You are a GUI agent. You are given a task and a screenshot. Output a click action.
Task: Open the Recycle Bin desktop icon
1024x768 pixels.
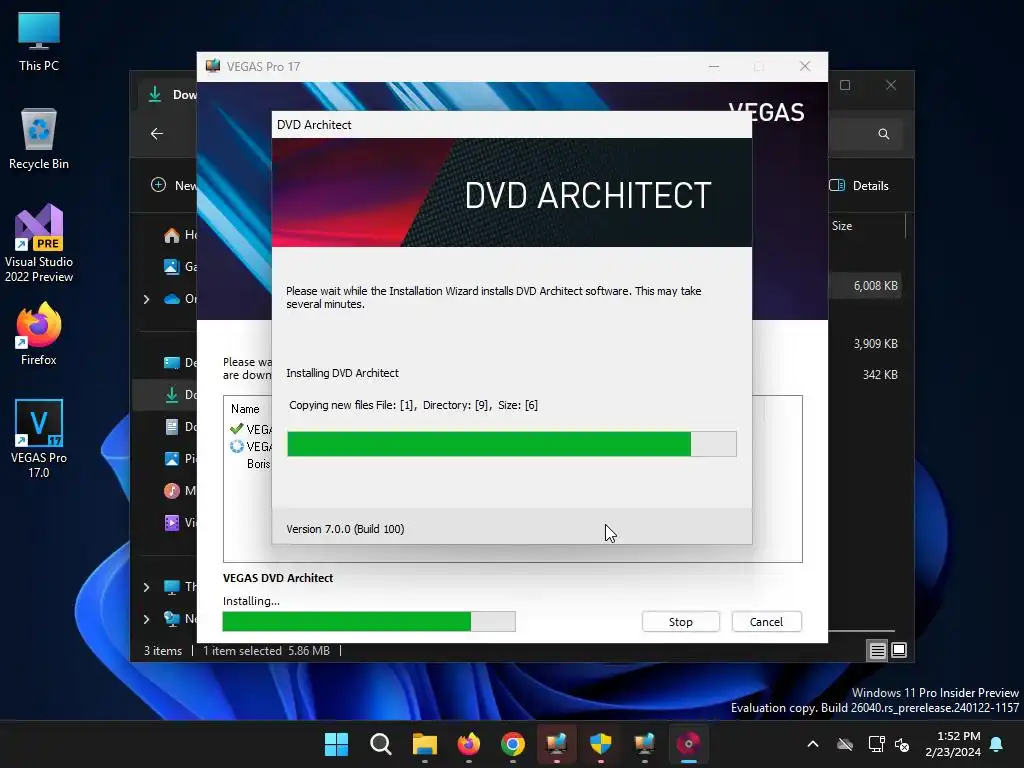pyautogui.click(x=39, y=139)
